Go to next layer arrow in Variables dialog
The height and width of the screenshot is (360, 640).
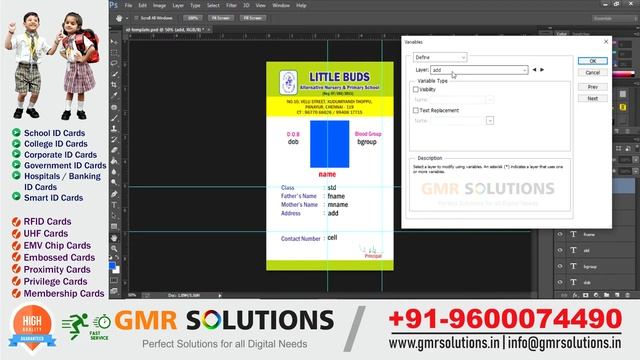(x=542, y=70)
